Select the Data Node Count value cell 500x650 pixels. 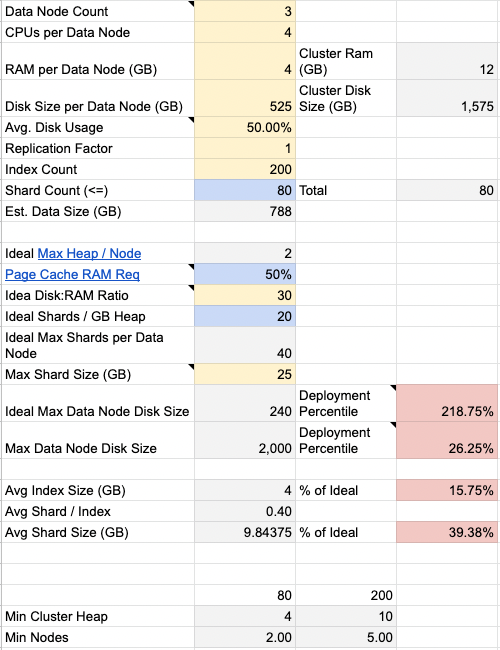pos(245,11)
